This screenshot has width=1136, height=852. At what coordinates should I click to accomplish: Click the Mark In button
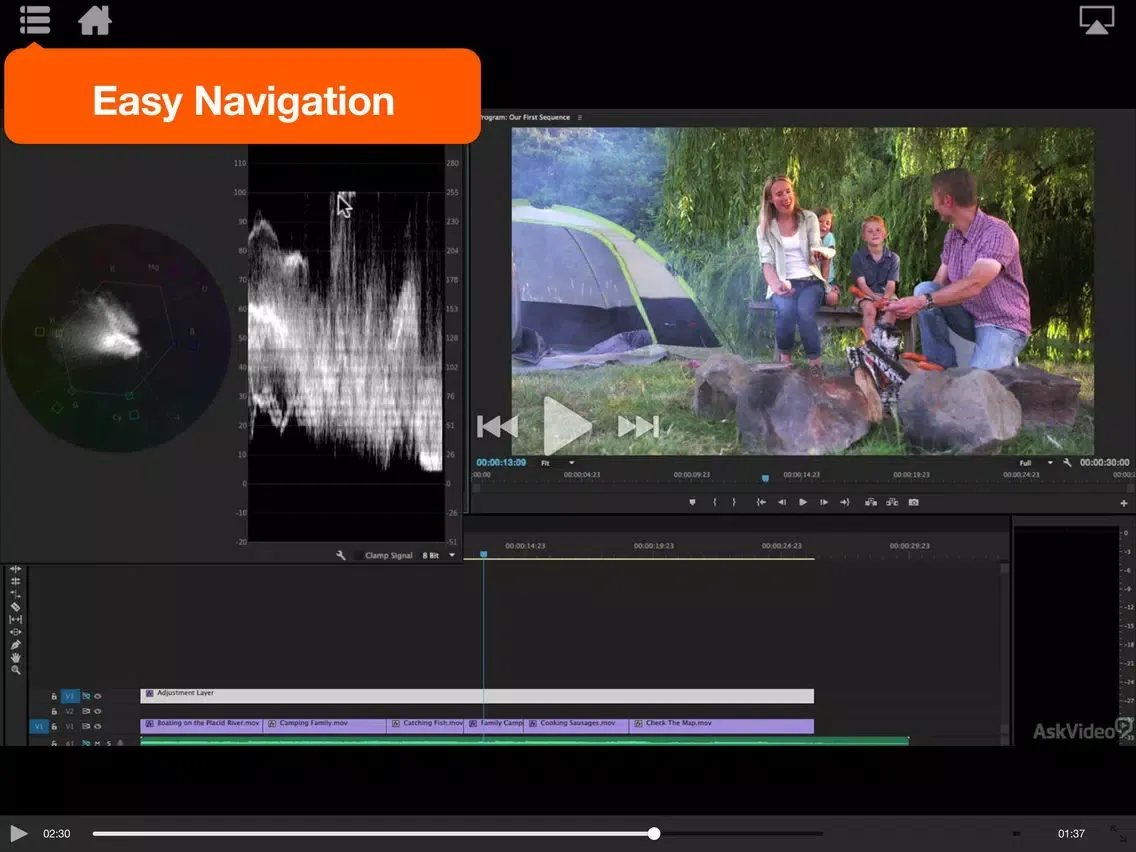click(714, 502)
